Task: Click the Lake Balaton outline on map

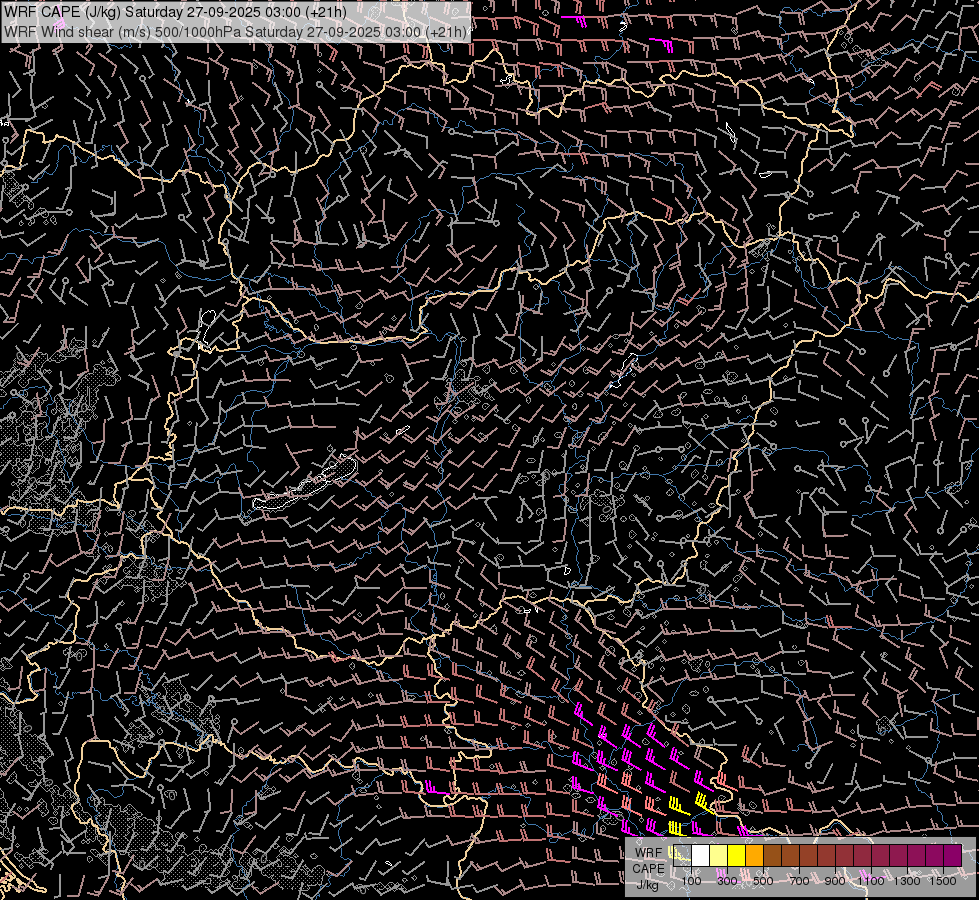Action: click(x=305, y=483)
